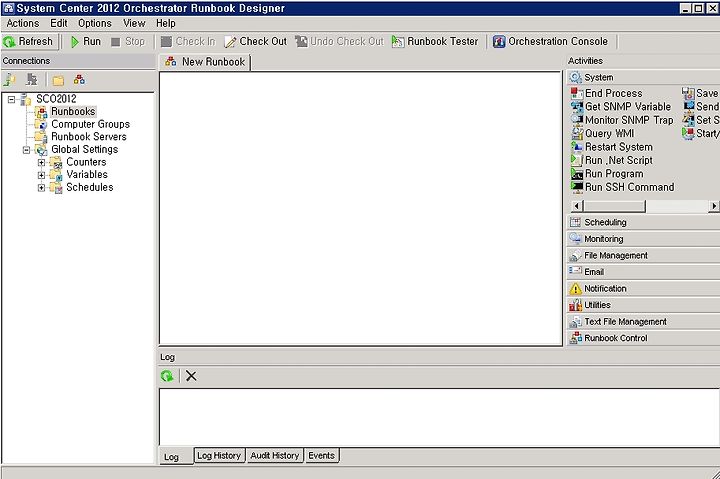Open the Actions menu
Screen dimensions: 720x479
tap(22, 23)
